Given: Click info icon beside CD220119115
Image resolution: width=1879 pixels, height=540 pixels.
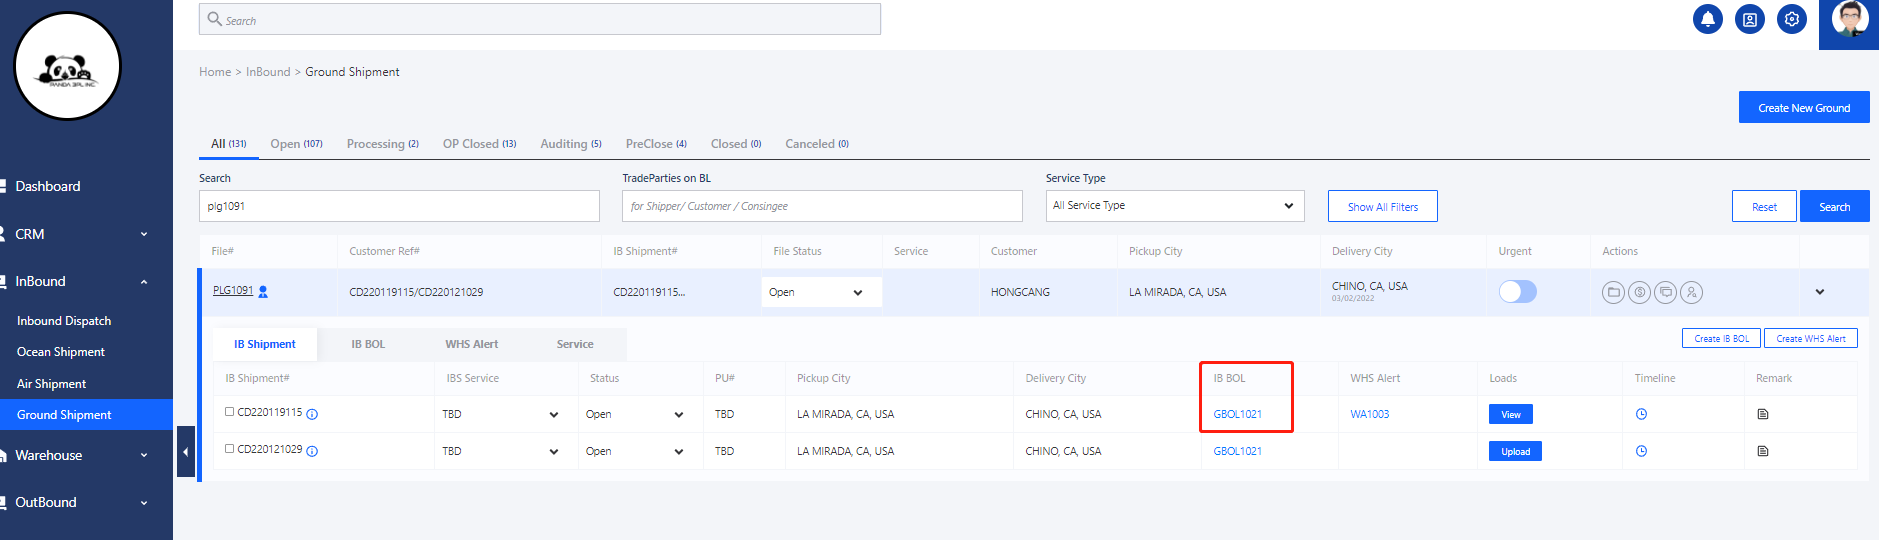Looking at the screenshot, I should 312,414.
